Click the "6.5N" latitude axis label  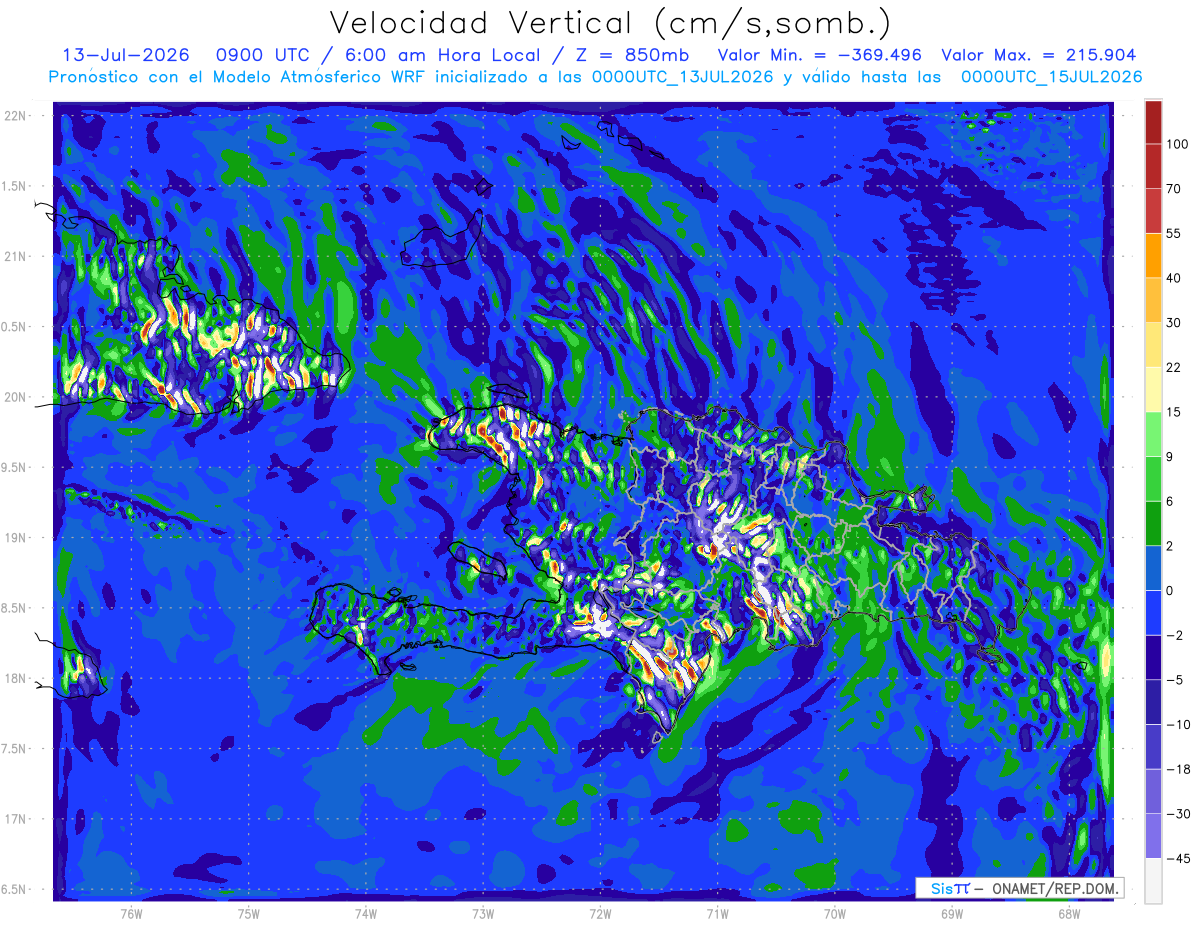click(14, 890)
